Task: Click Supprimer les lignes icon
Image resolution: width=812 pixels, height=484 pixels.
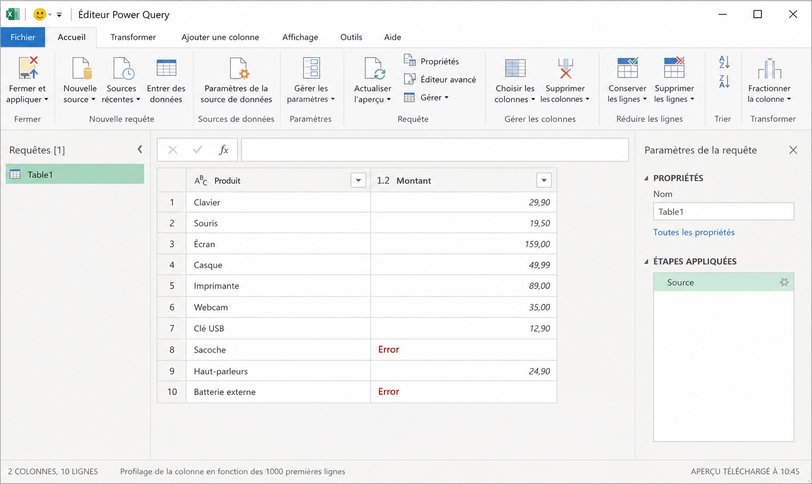Action: (674, 68)
